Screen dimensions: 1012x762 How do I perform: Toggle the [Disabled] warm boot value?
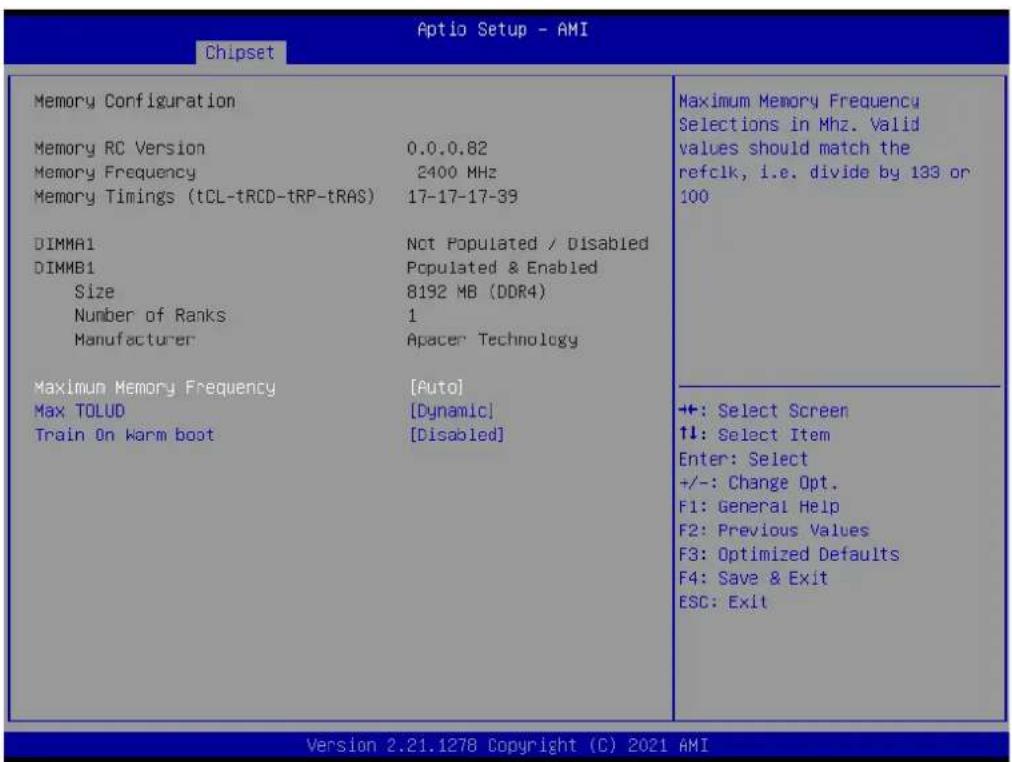[457, 435]
